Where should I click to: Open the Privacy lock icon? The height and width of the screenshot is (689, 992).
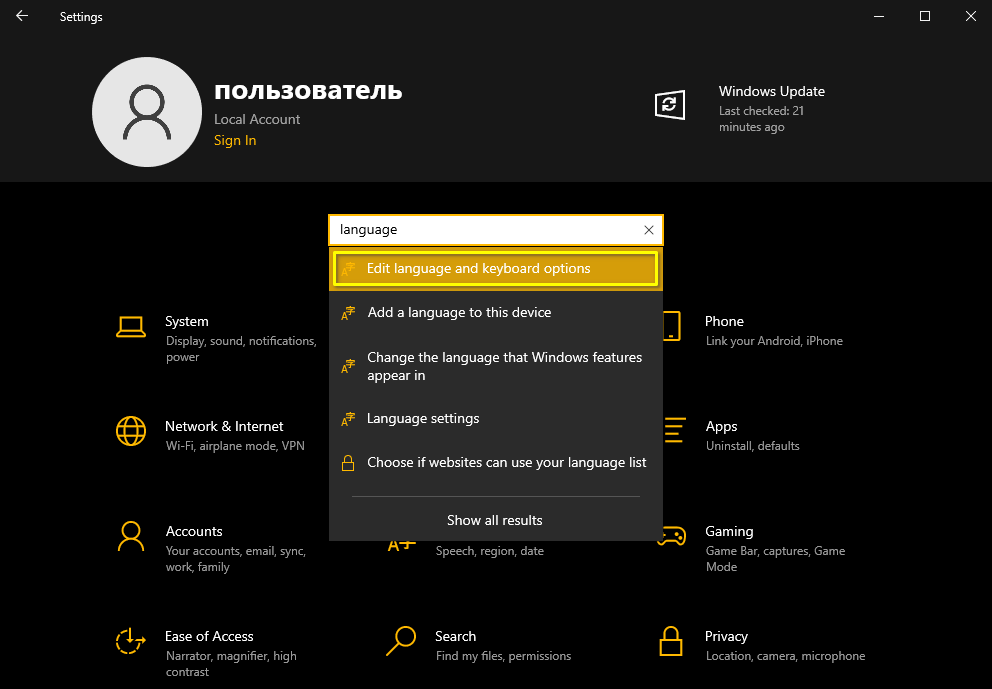671,641
